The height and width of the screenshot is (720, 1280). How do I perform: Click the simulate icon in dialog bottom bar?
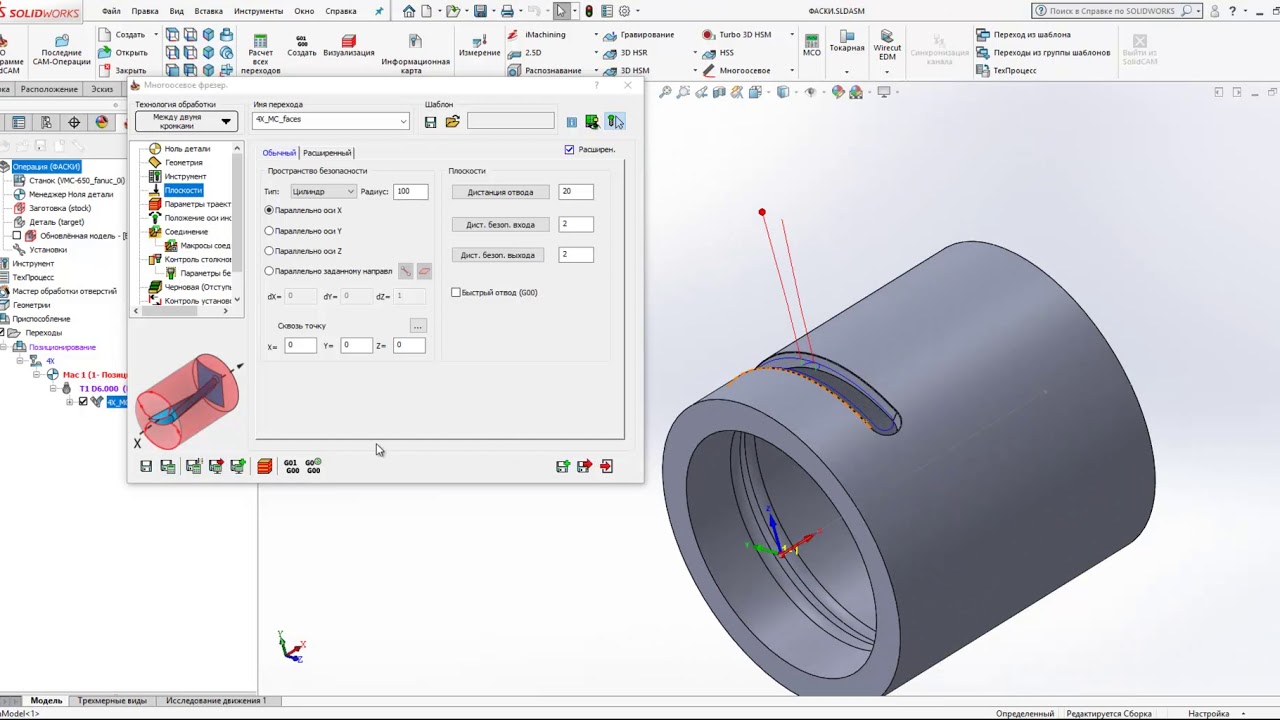265,466
